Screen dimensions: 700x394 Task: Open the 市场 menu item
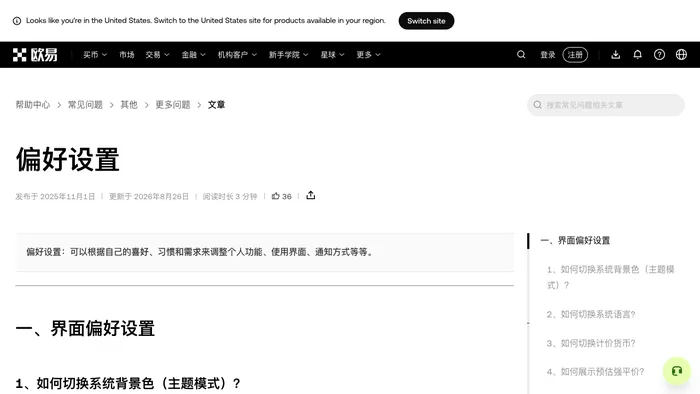(127, 55)
